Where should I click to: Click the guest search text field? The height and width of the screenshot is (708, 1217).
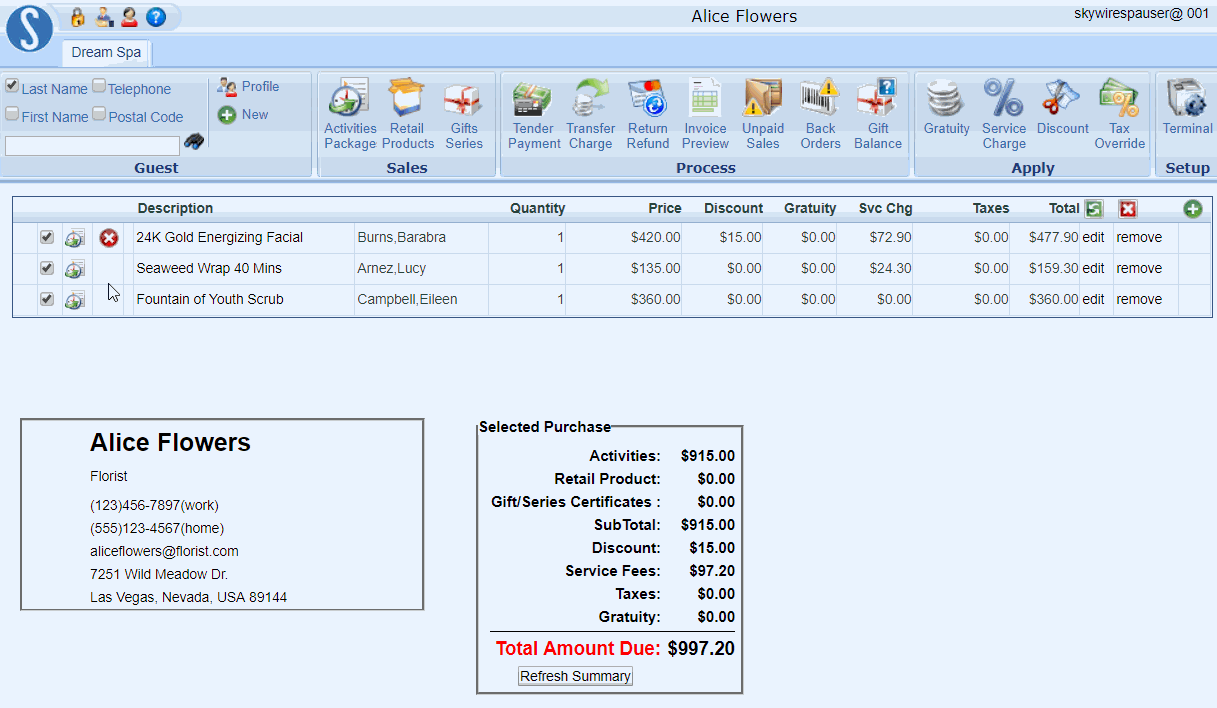pos(92,146)
